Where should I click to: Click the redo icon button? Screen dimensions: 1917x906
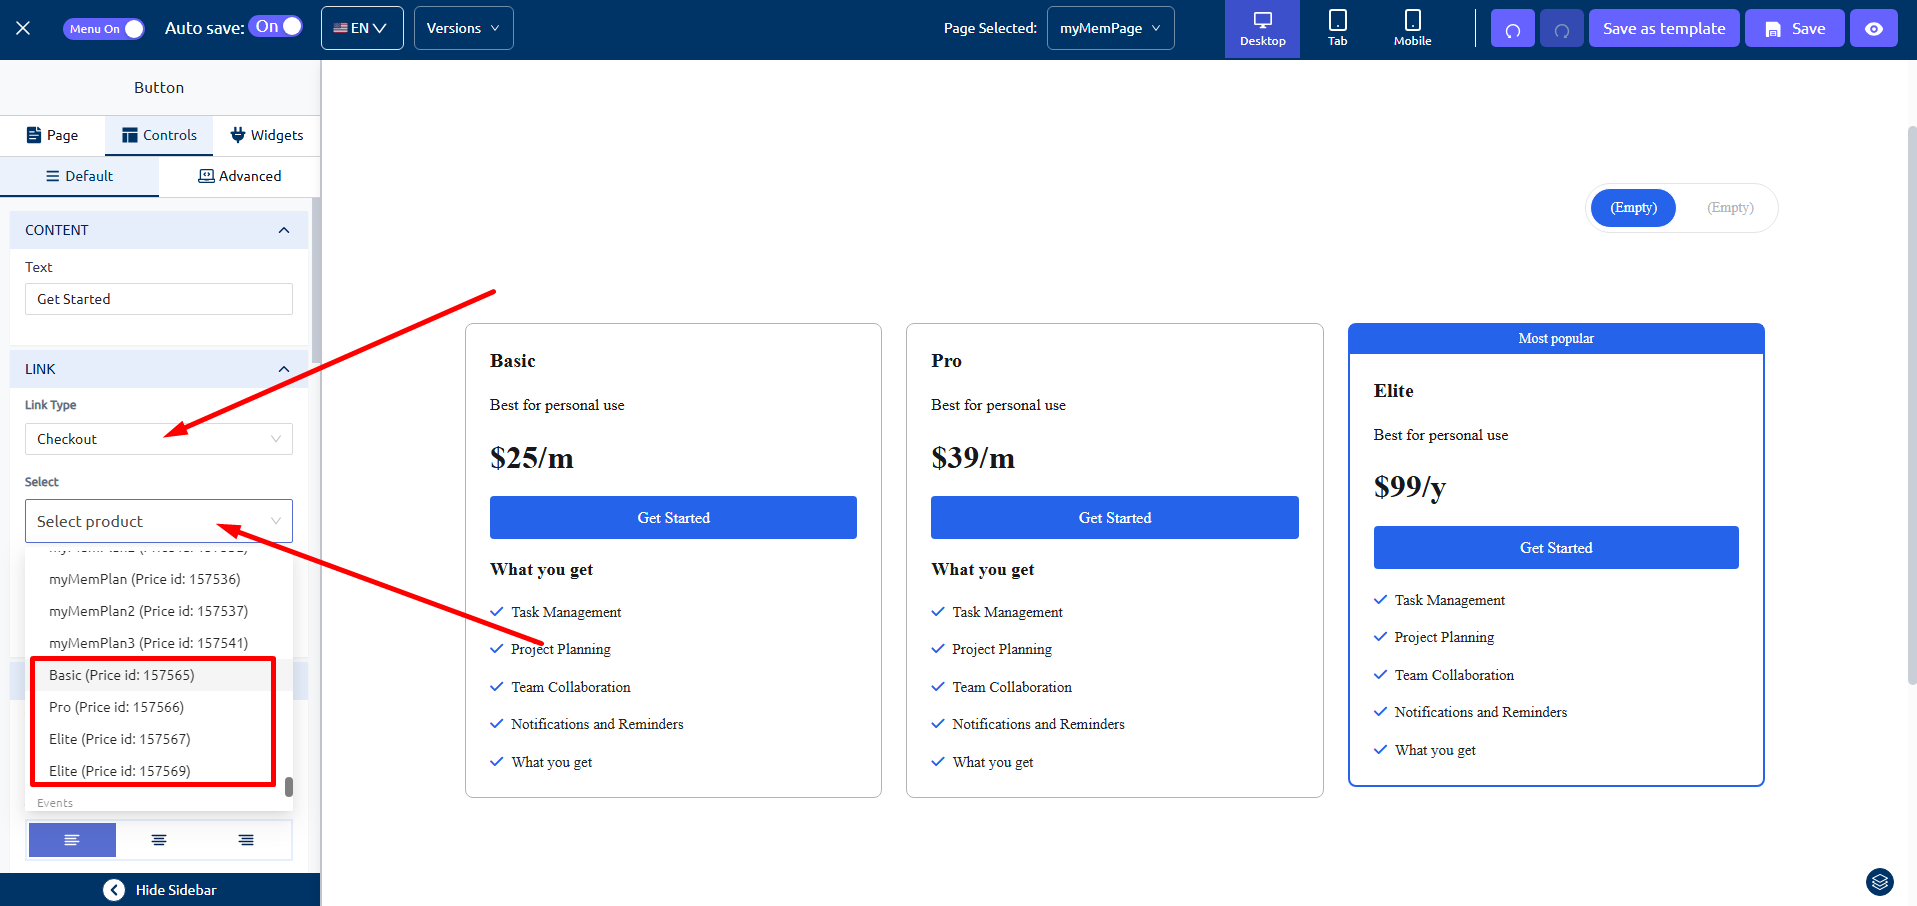(x=1562, y=29)
